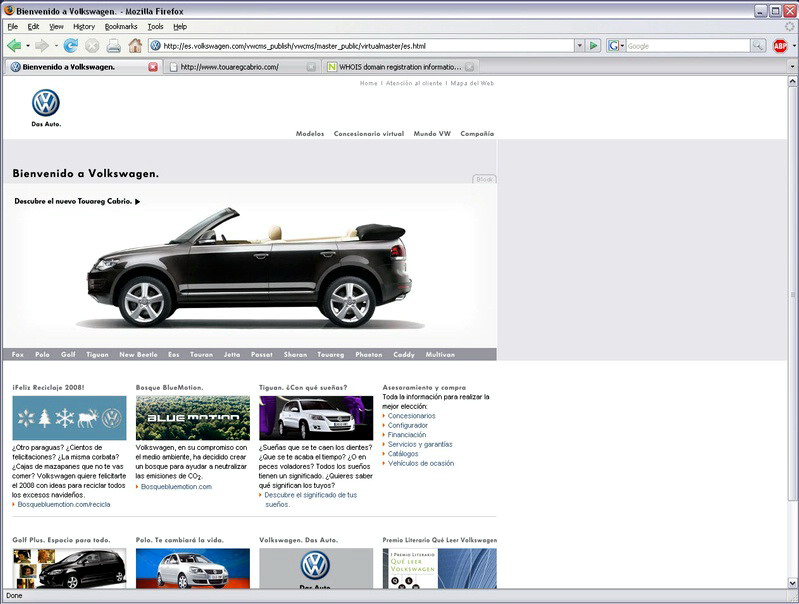Click the Volkswagen Das Auto logo
This screenshot has height=604, width=799.
point(46,108)
